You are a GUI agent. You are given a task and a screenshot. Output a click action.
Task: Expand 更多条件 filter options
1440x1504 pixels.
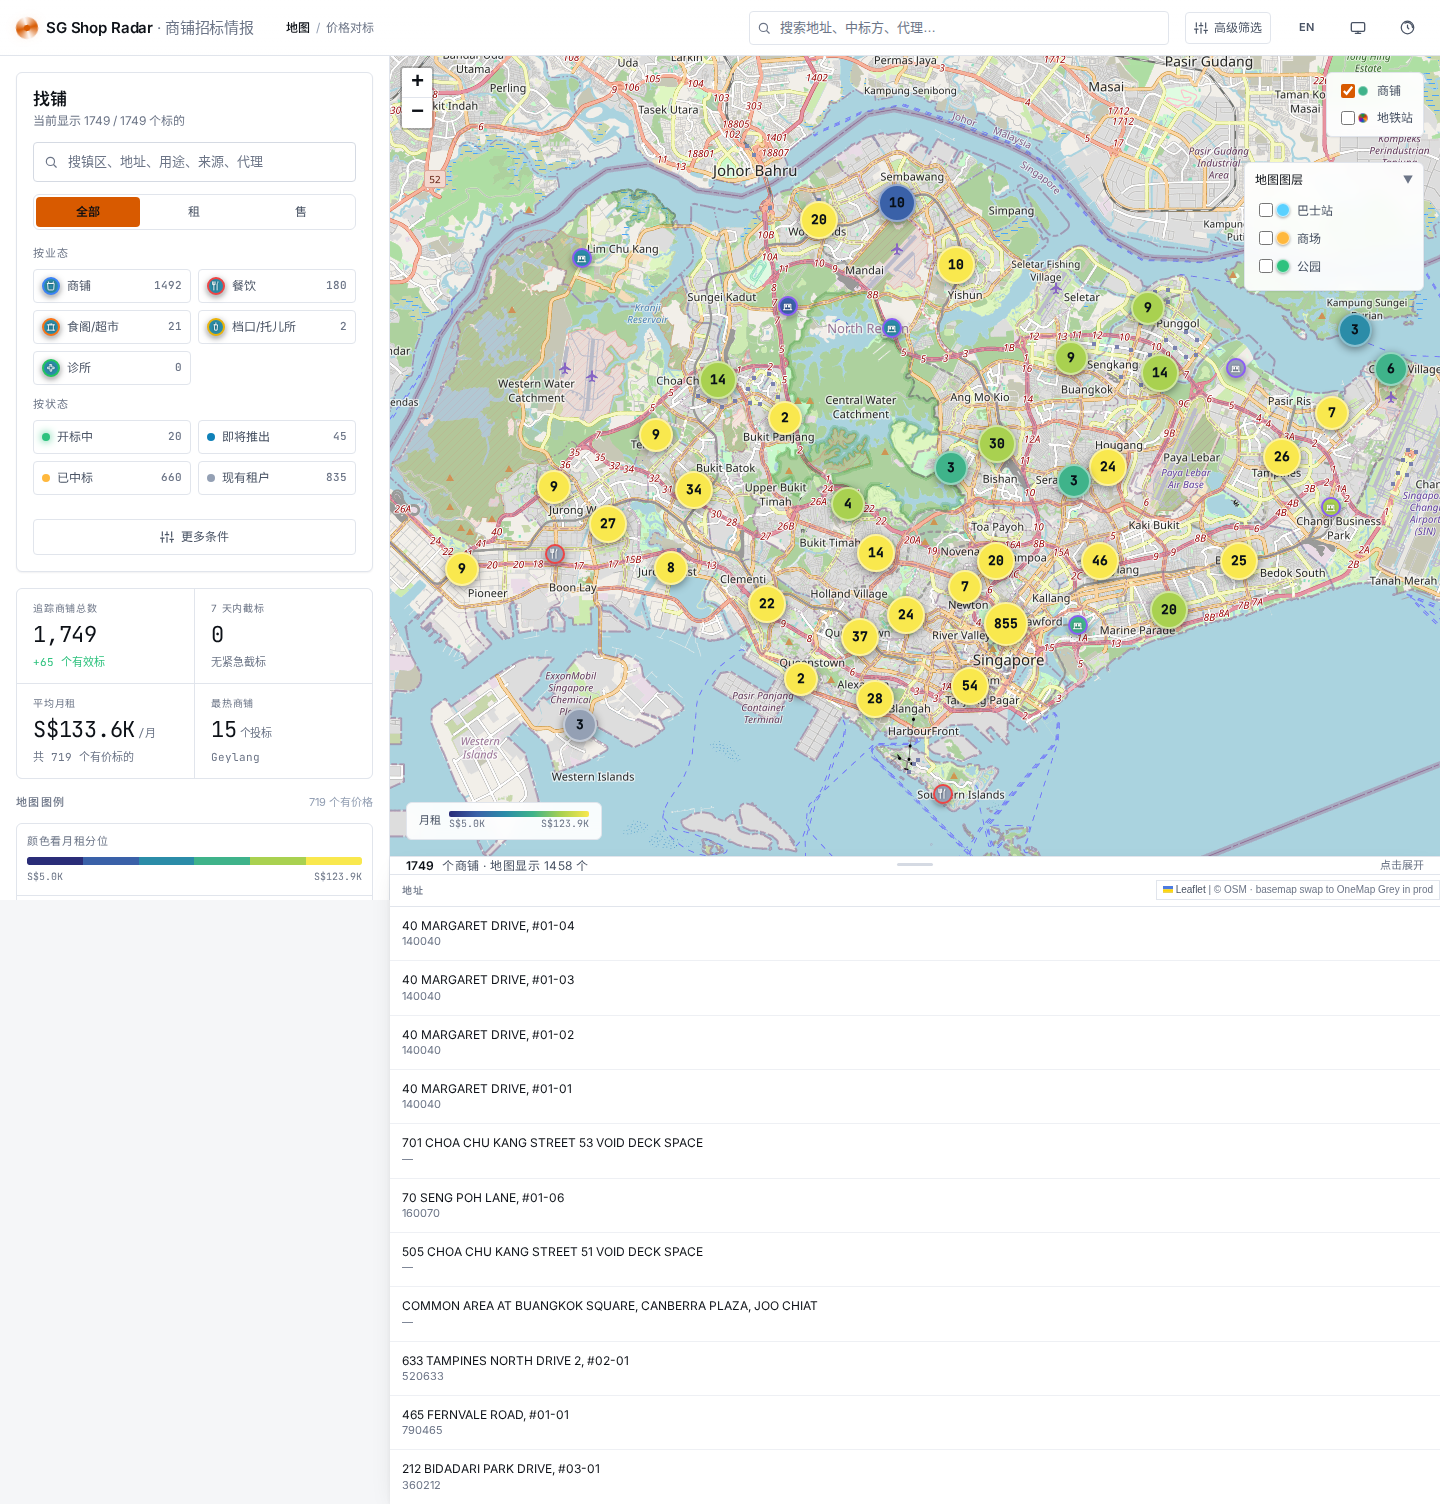(x=194, y=537)
